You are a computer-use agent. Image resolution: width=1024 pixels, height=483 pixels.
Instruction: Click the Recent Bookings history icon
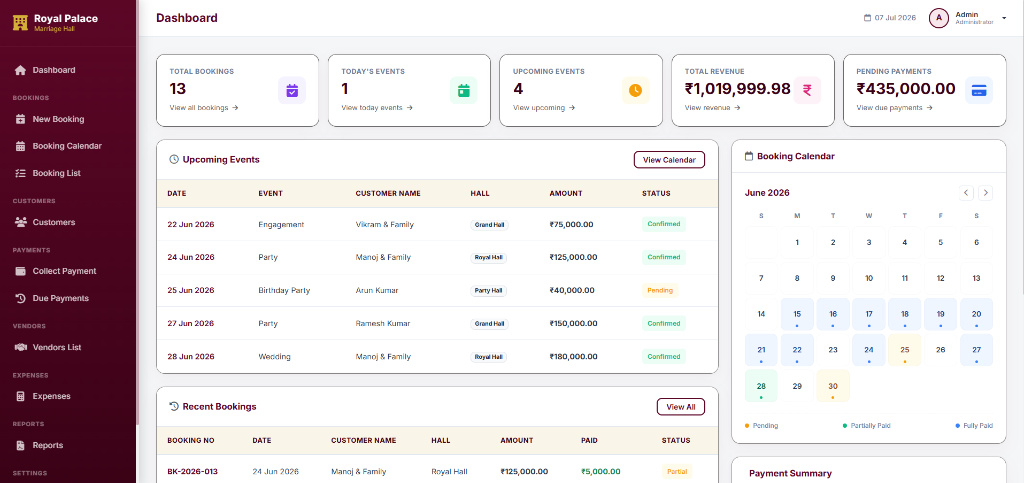tap(174, 407)
